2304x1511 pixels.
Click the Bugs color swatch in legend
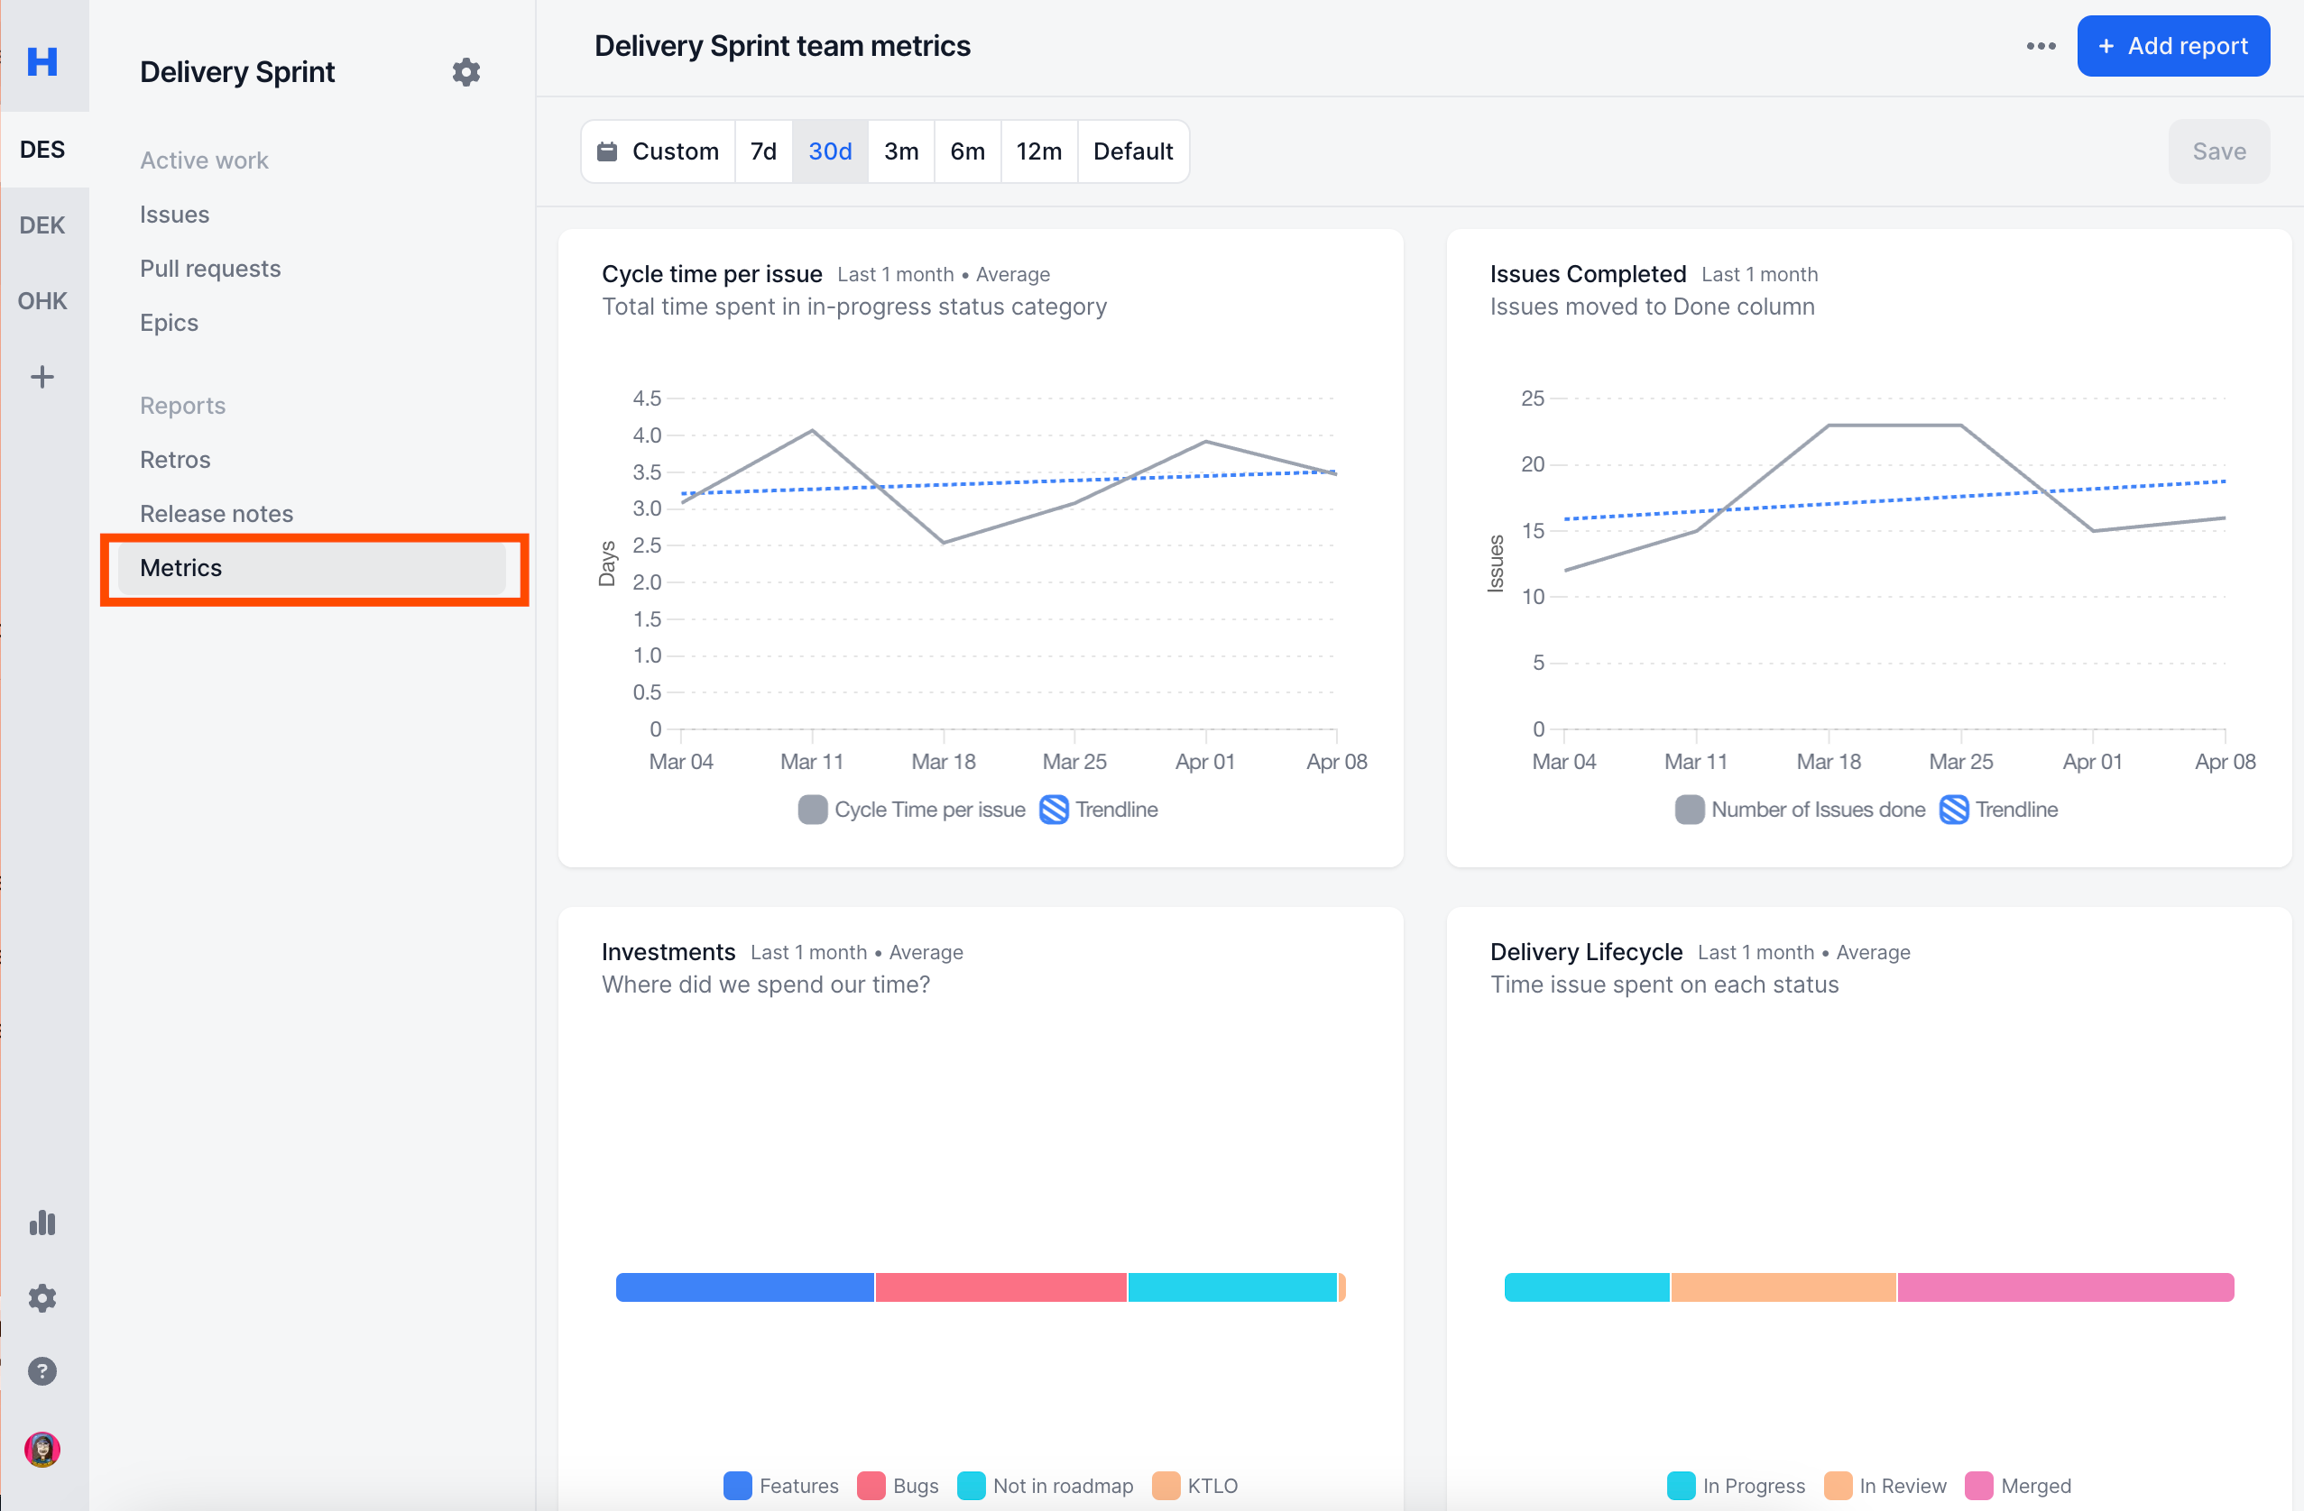click(x=871, y=1485)
